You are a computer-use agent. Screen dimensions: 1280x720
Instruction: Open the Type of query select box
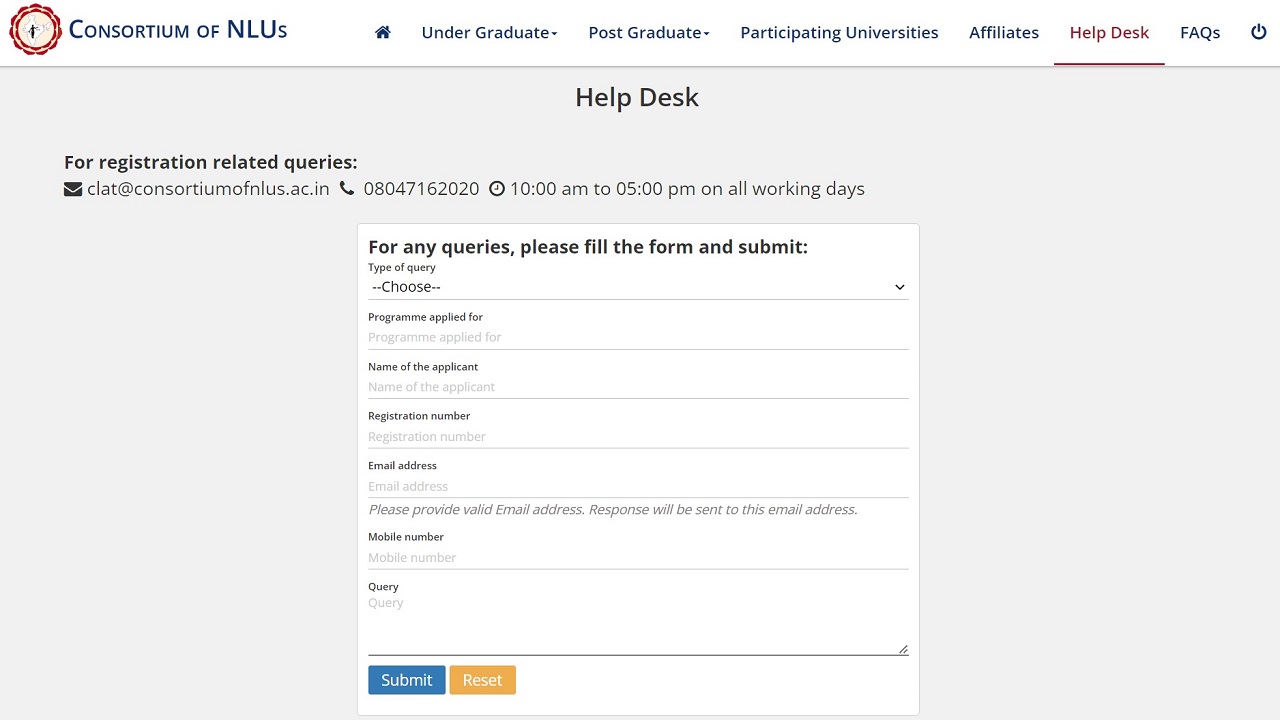click(x=638, y=287)
